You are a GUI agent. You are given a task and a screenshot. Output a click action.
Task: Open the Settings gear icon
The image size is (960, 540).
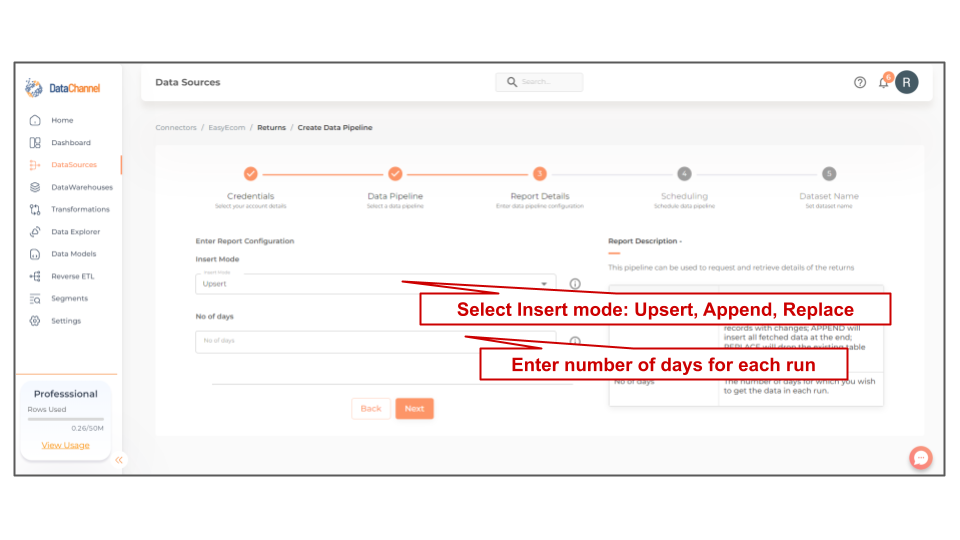[x=35, y=321]
